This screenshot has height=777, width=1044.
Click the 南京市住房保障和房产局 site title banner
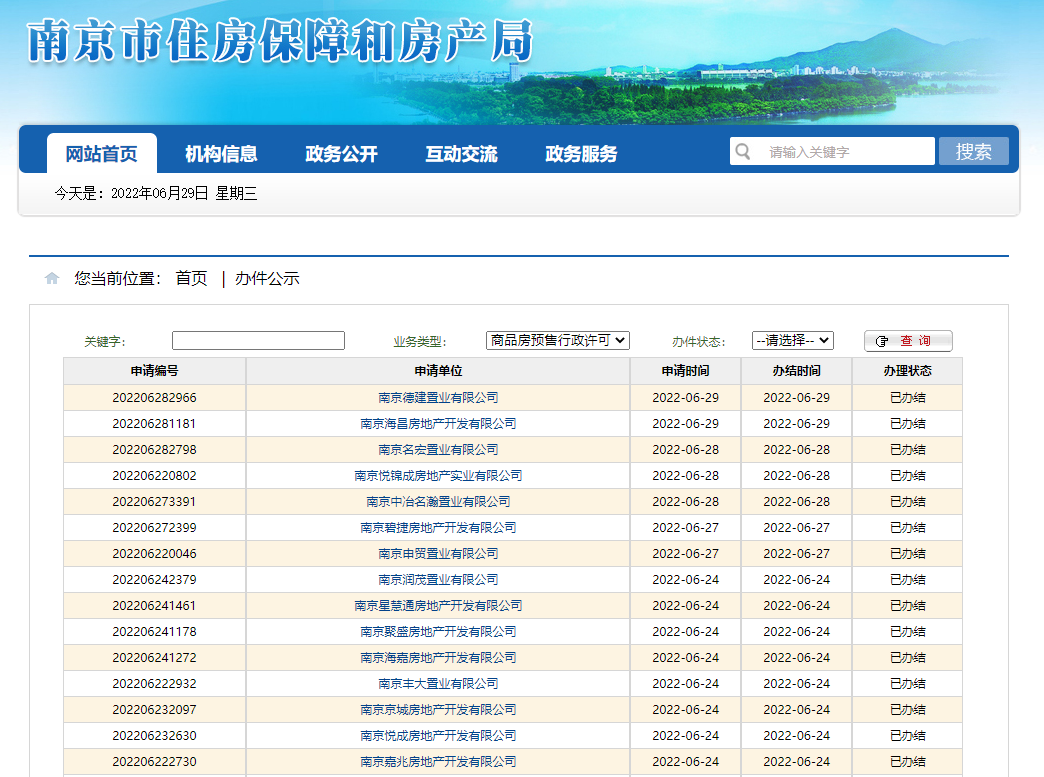click(281, 42)
